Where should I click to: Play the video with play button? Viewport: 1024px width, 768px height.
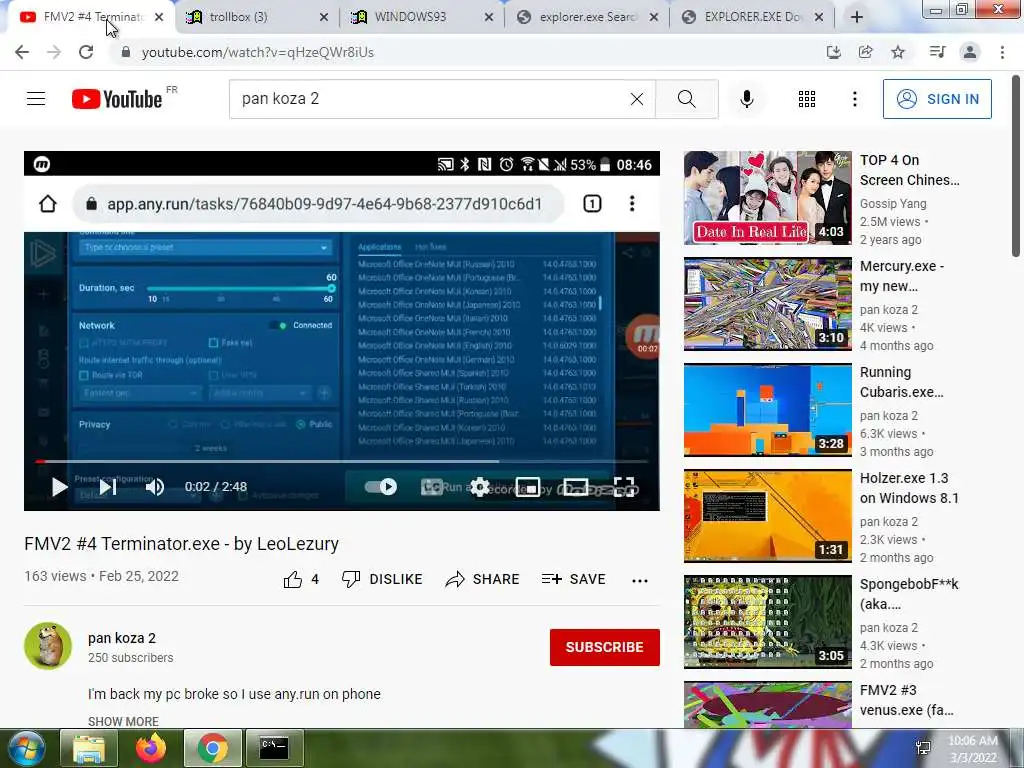[x=59, y=487]
